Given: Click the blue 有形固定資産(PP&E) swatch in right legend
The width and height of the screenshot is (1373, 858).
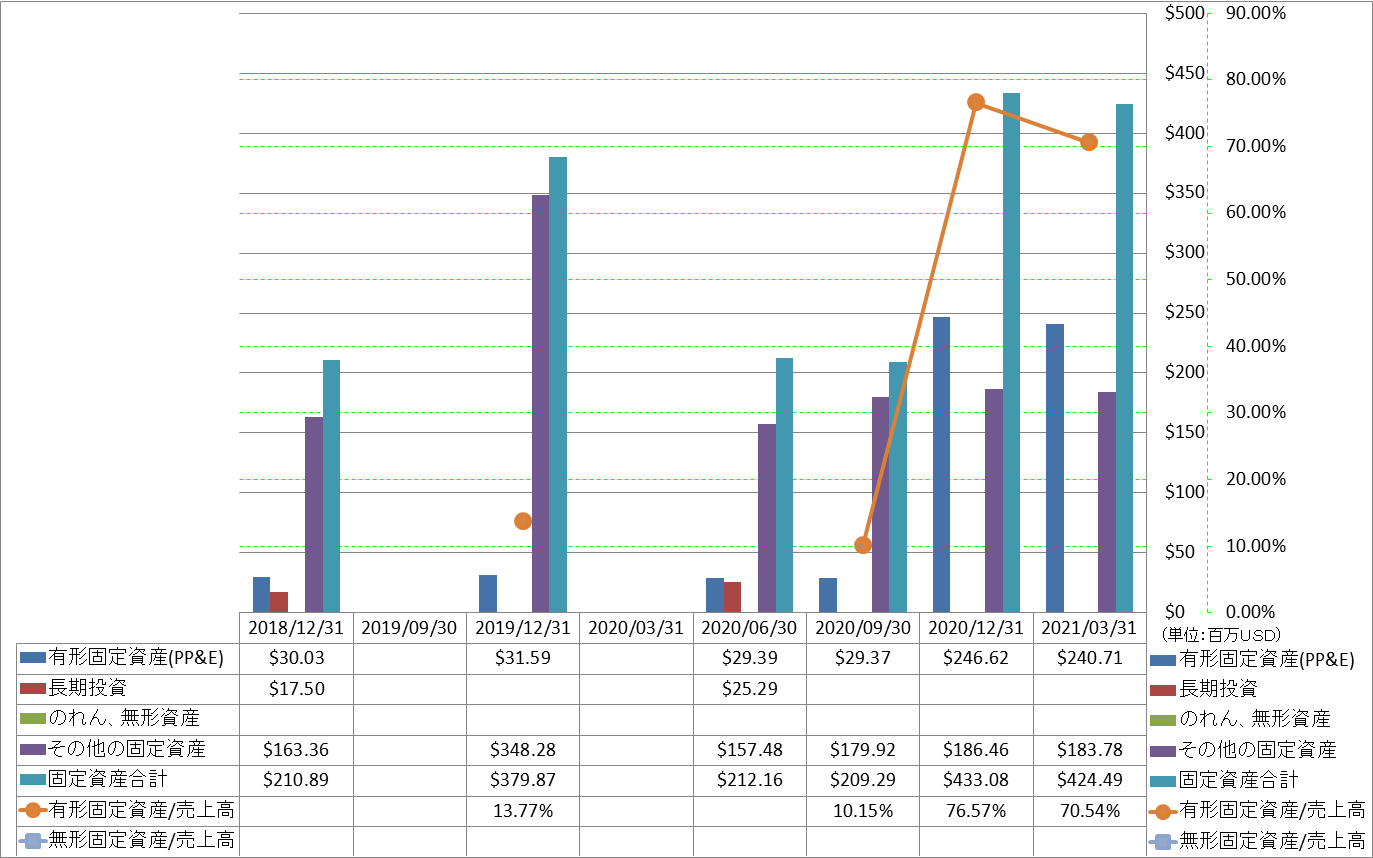Looking at the screenshot, I should 1162,659.
